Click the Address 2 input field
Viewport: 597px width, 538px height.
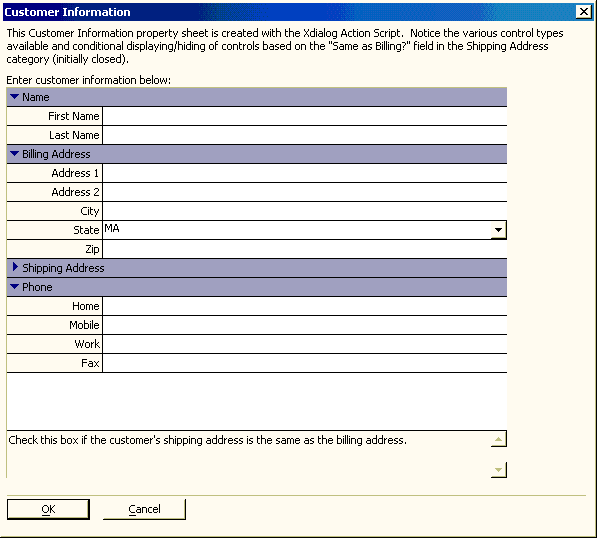[305, 192]
